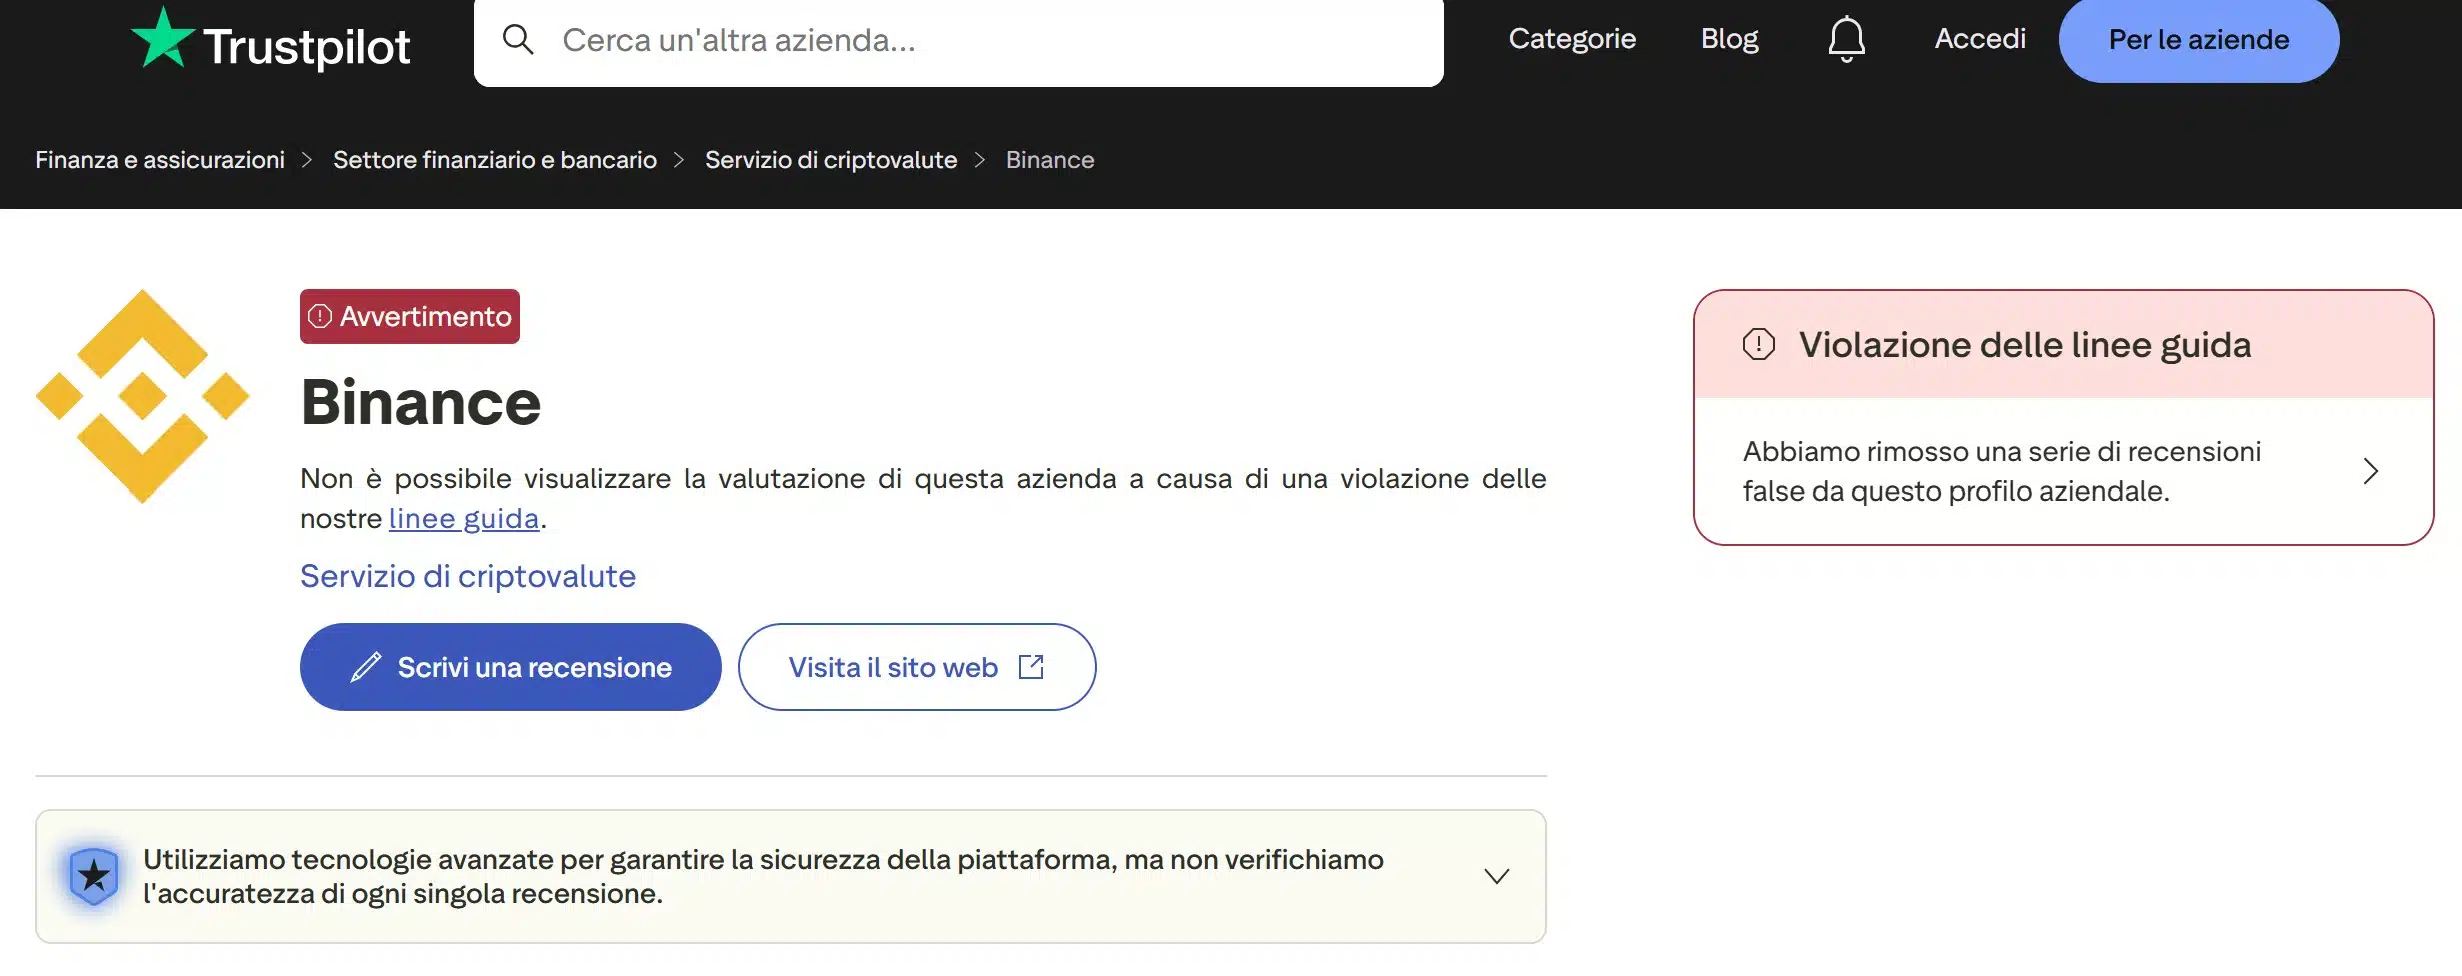
Task: Open the linee guida link
Action: point(463,518)
